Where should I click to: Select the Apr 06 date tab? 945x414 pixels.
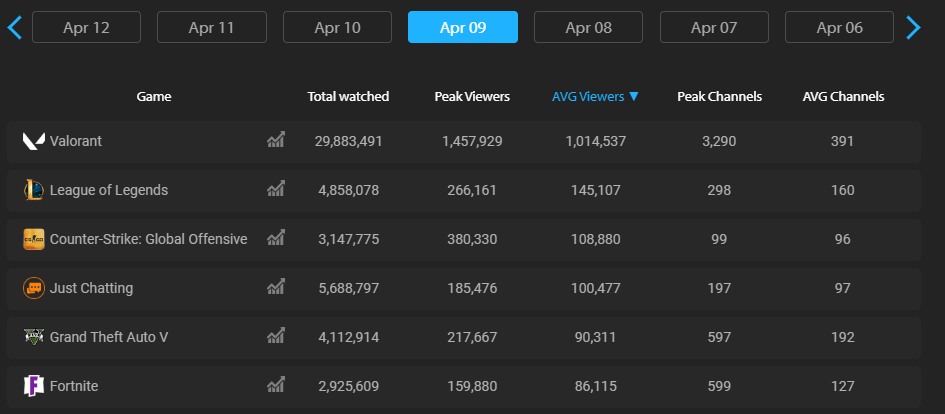point(839,27)
